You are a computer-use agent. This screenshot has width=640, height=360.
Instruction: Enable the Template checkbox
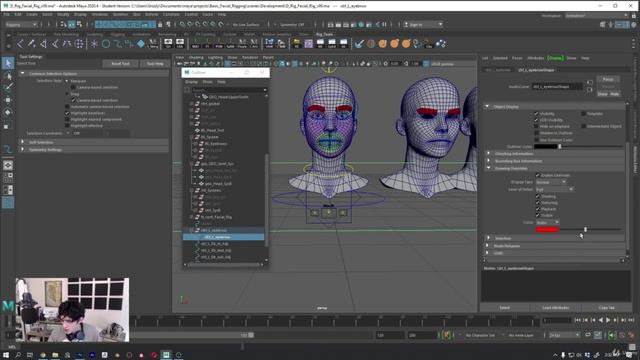584,113
